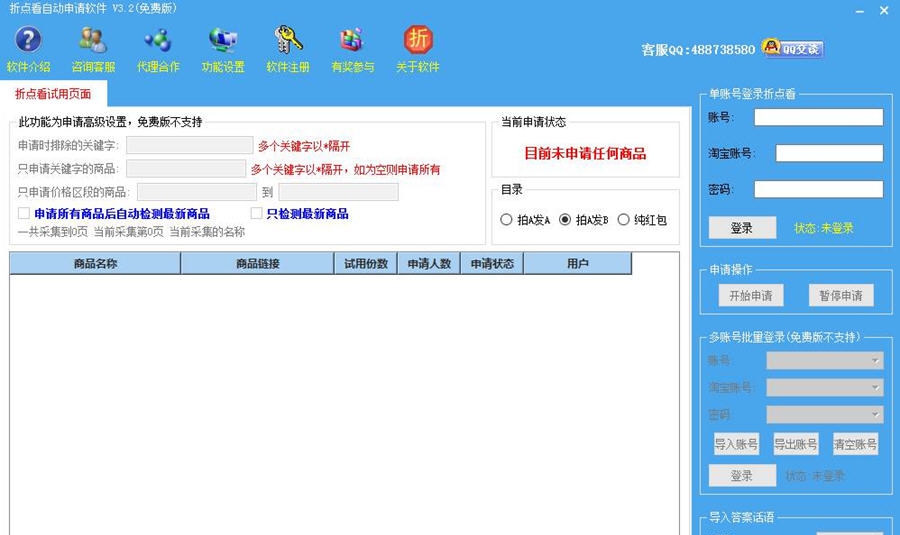Click the 关于软件 red 折 icon
Image resolution: width=900 pixels, height=535 pixels.
418,40
